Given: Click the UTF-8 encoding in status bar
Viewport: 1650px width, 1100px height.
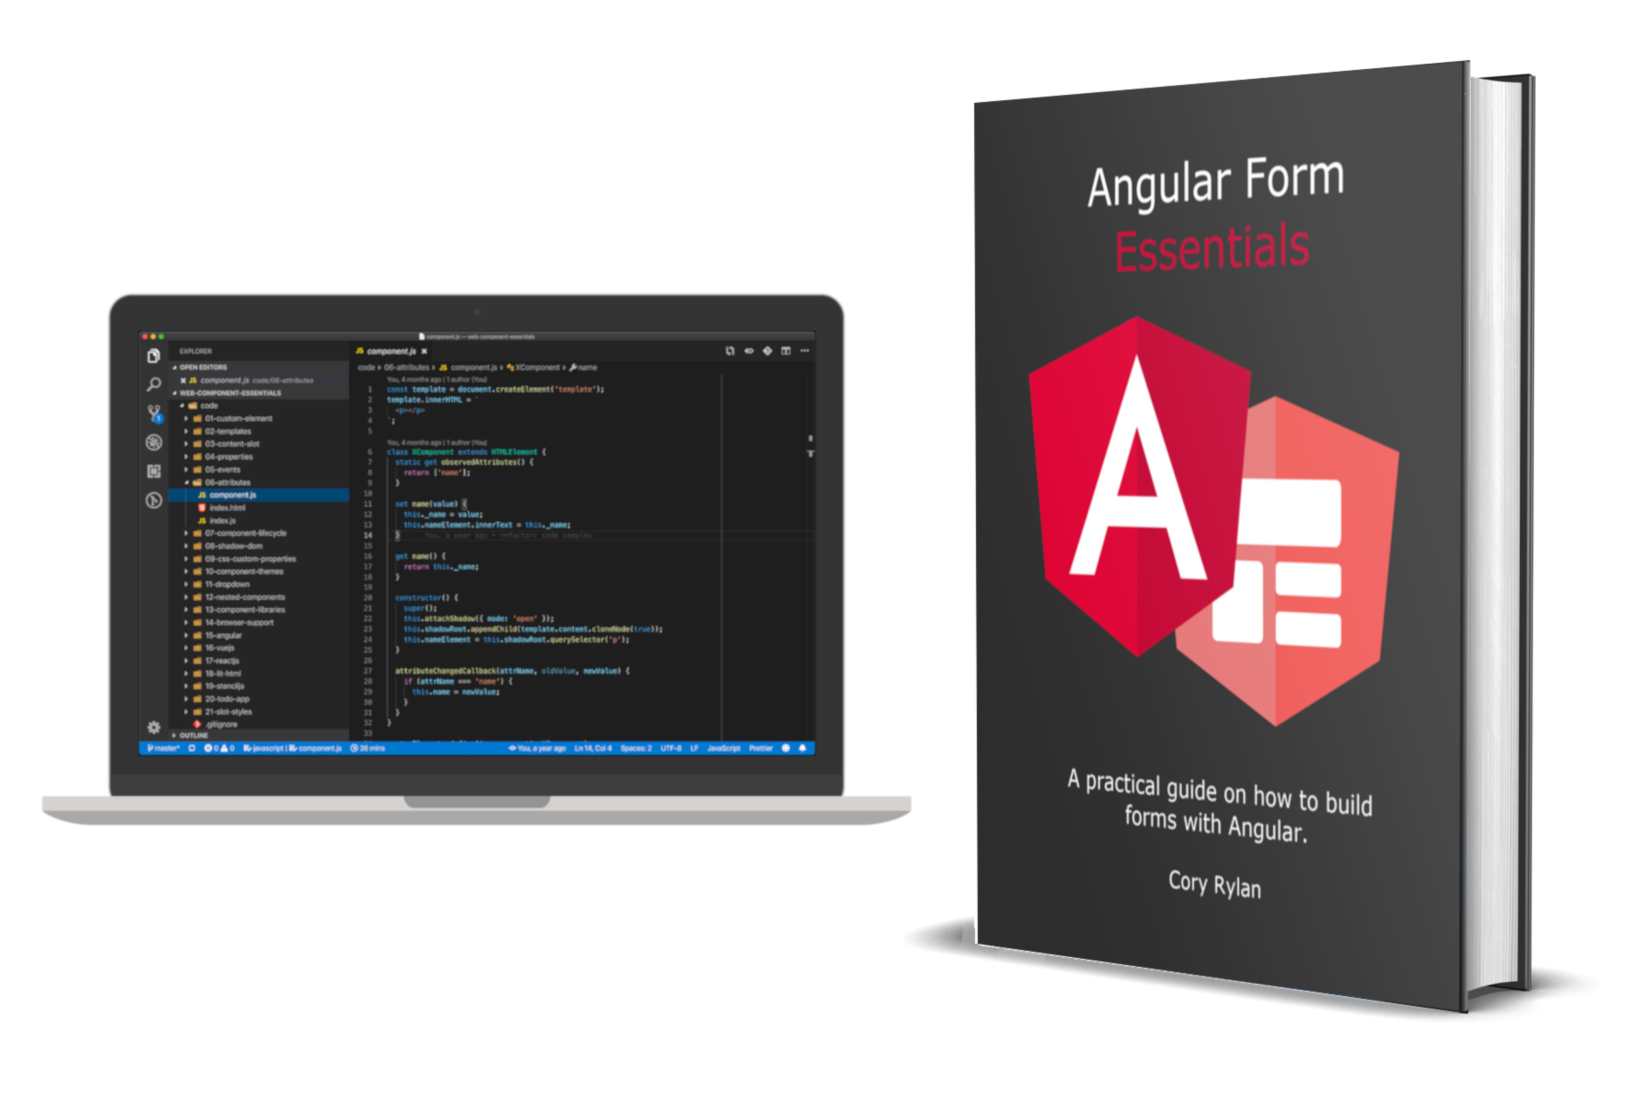Looking at the screenshot, I should pyautogui.click(x=671, y=748).
